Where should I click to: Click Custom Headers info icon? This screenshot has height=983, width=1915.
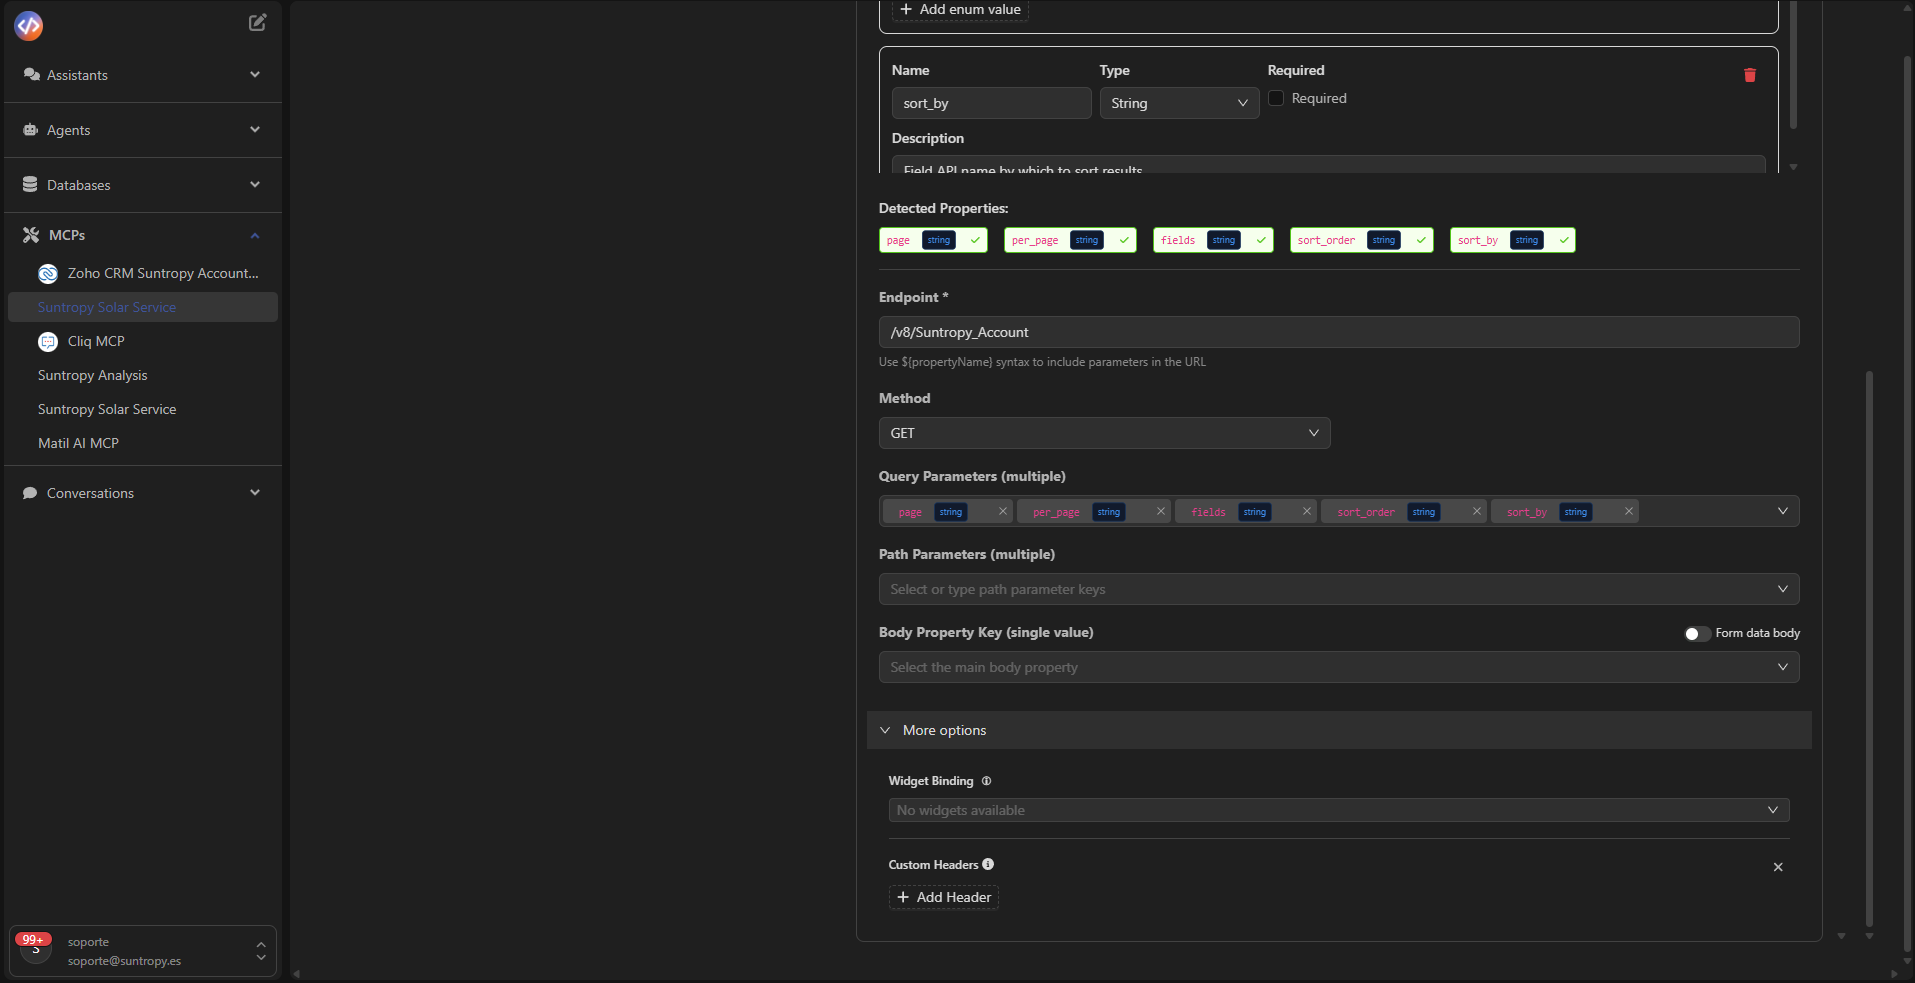[988, 864]
